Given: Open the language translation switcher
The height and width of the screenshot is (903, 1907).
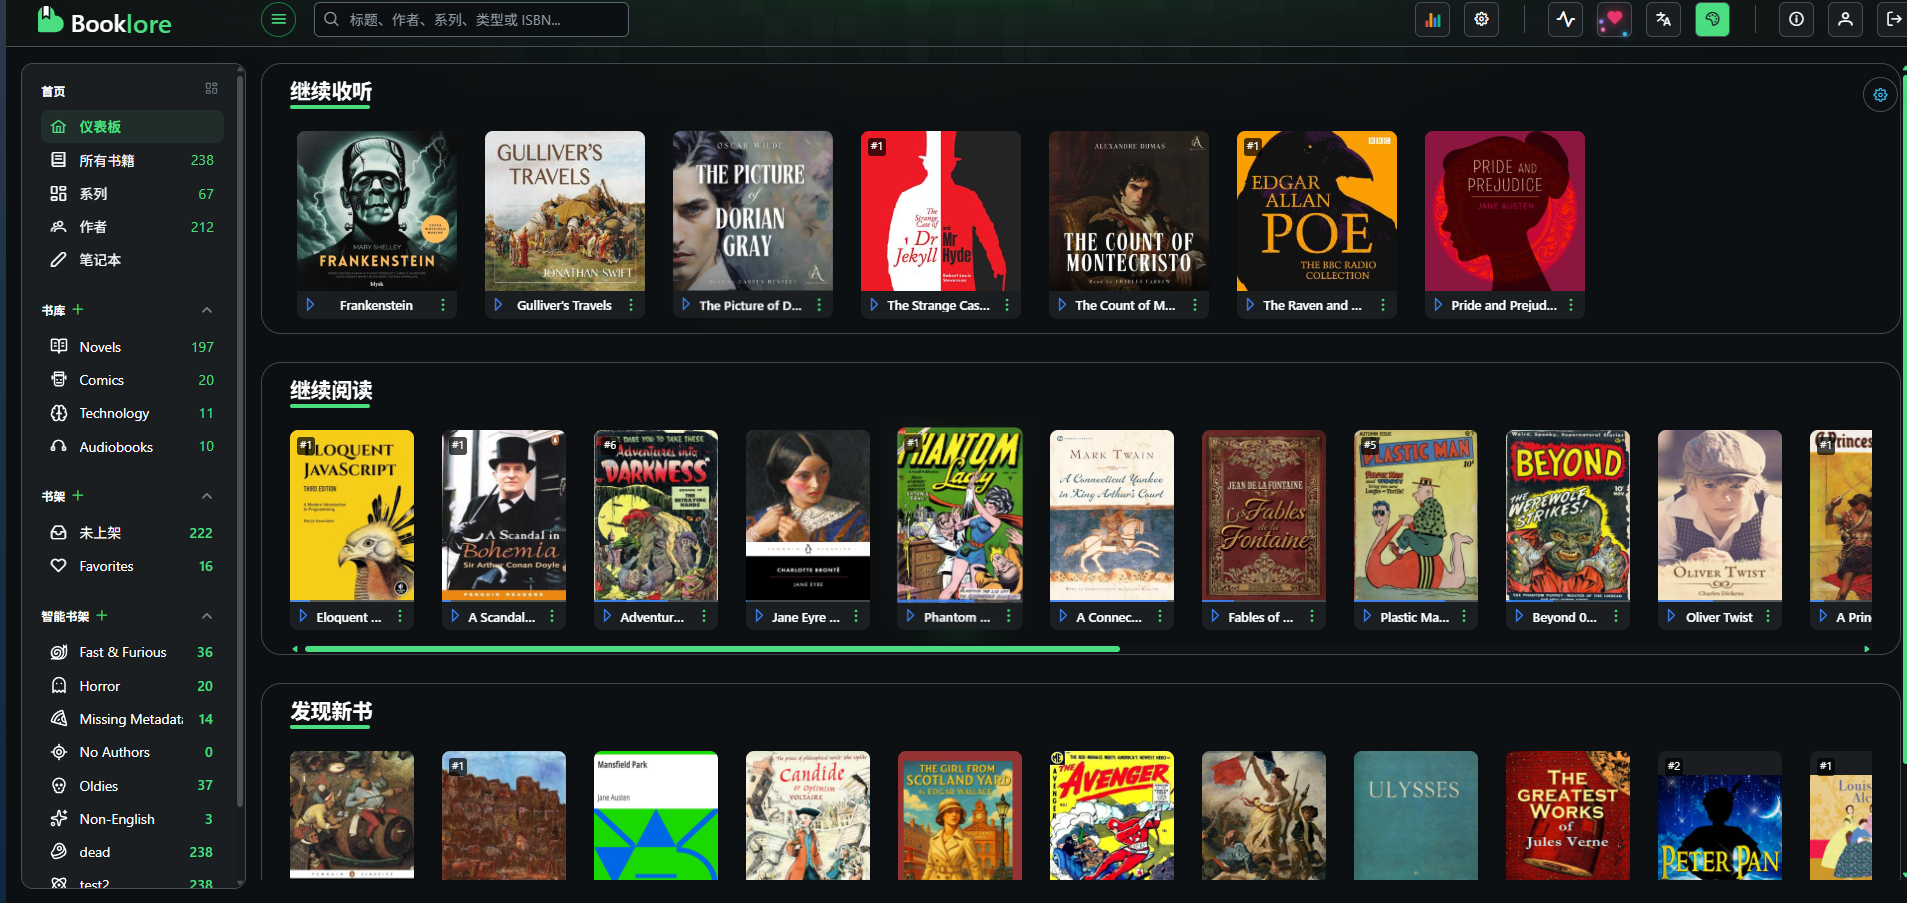Looking at the screenshot, I should pyautogui.click(x=1663, y=20).
